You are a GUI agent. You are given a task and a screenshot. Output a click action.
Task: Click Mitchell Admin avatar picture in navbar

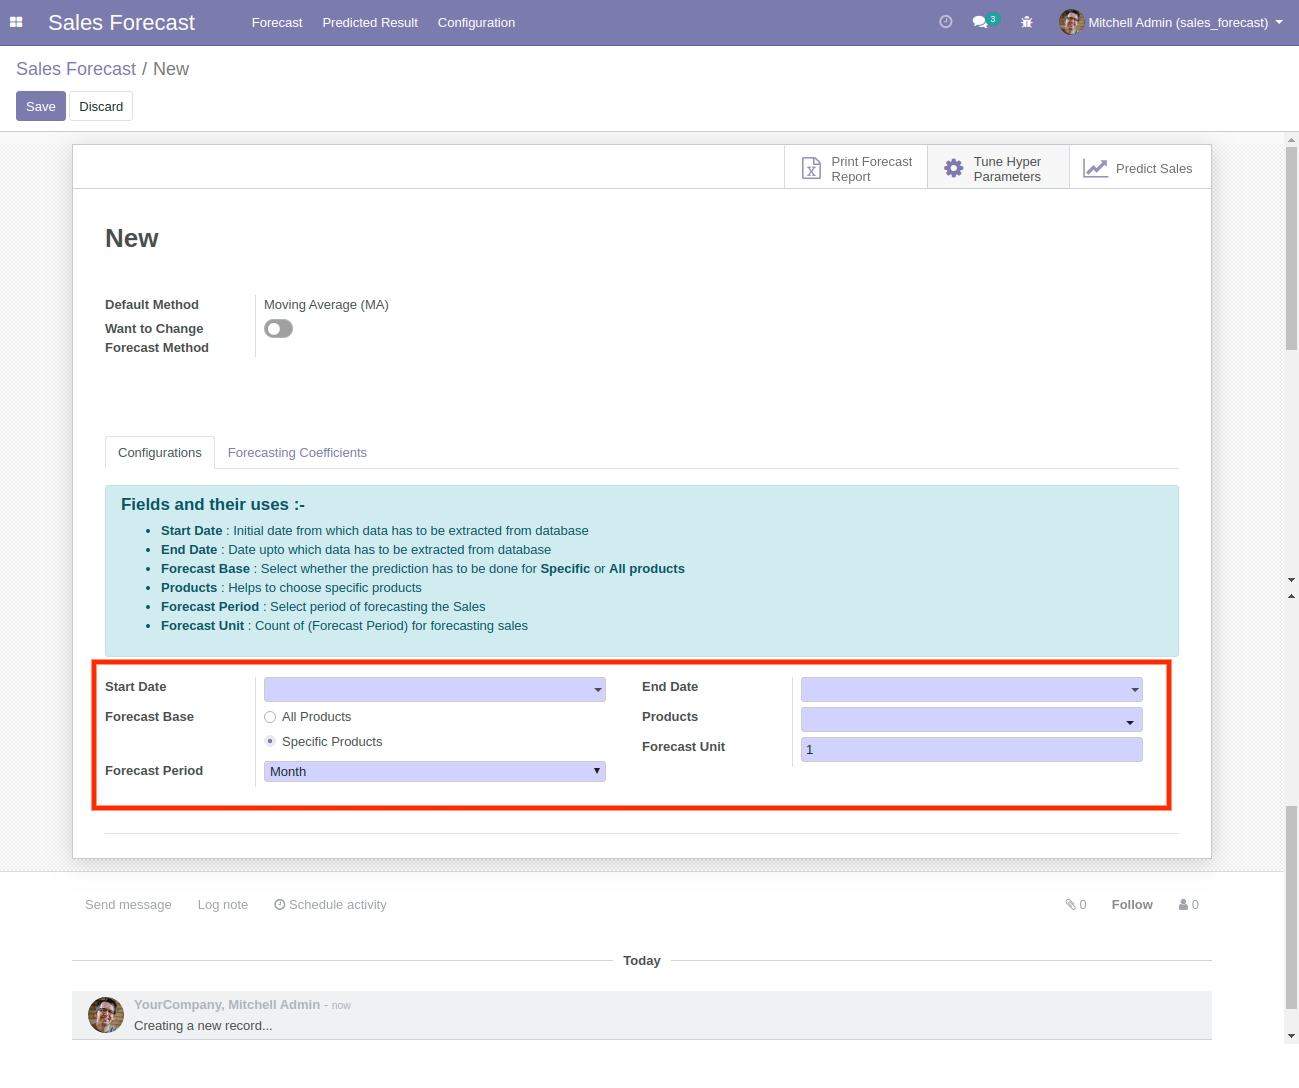coord(1071,22)
